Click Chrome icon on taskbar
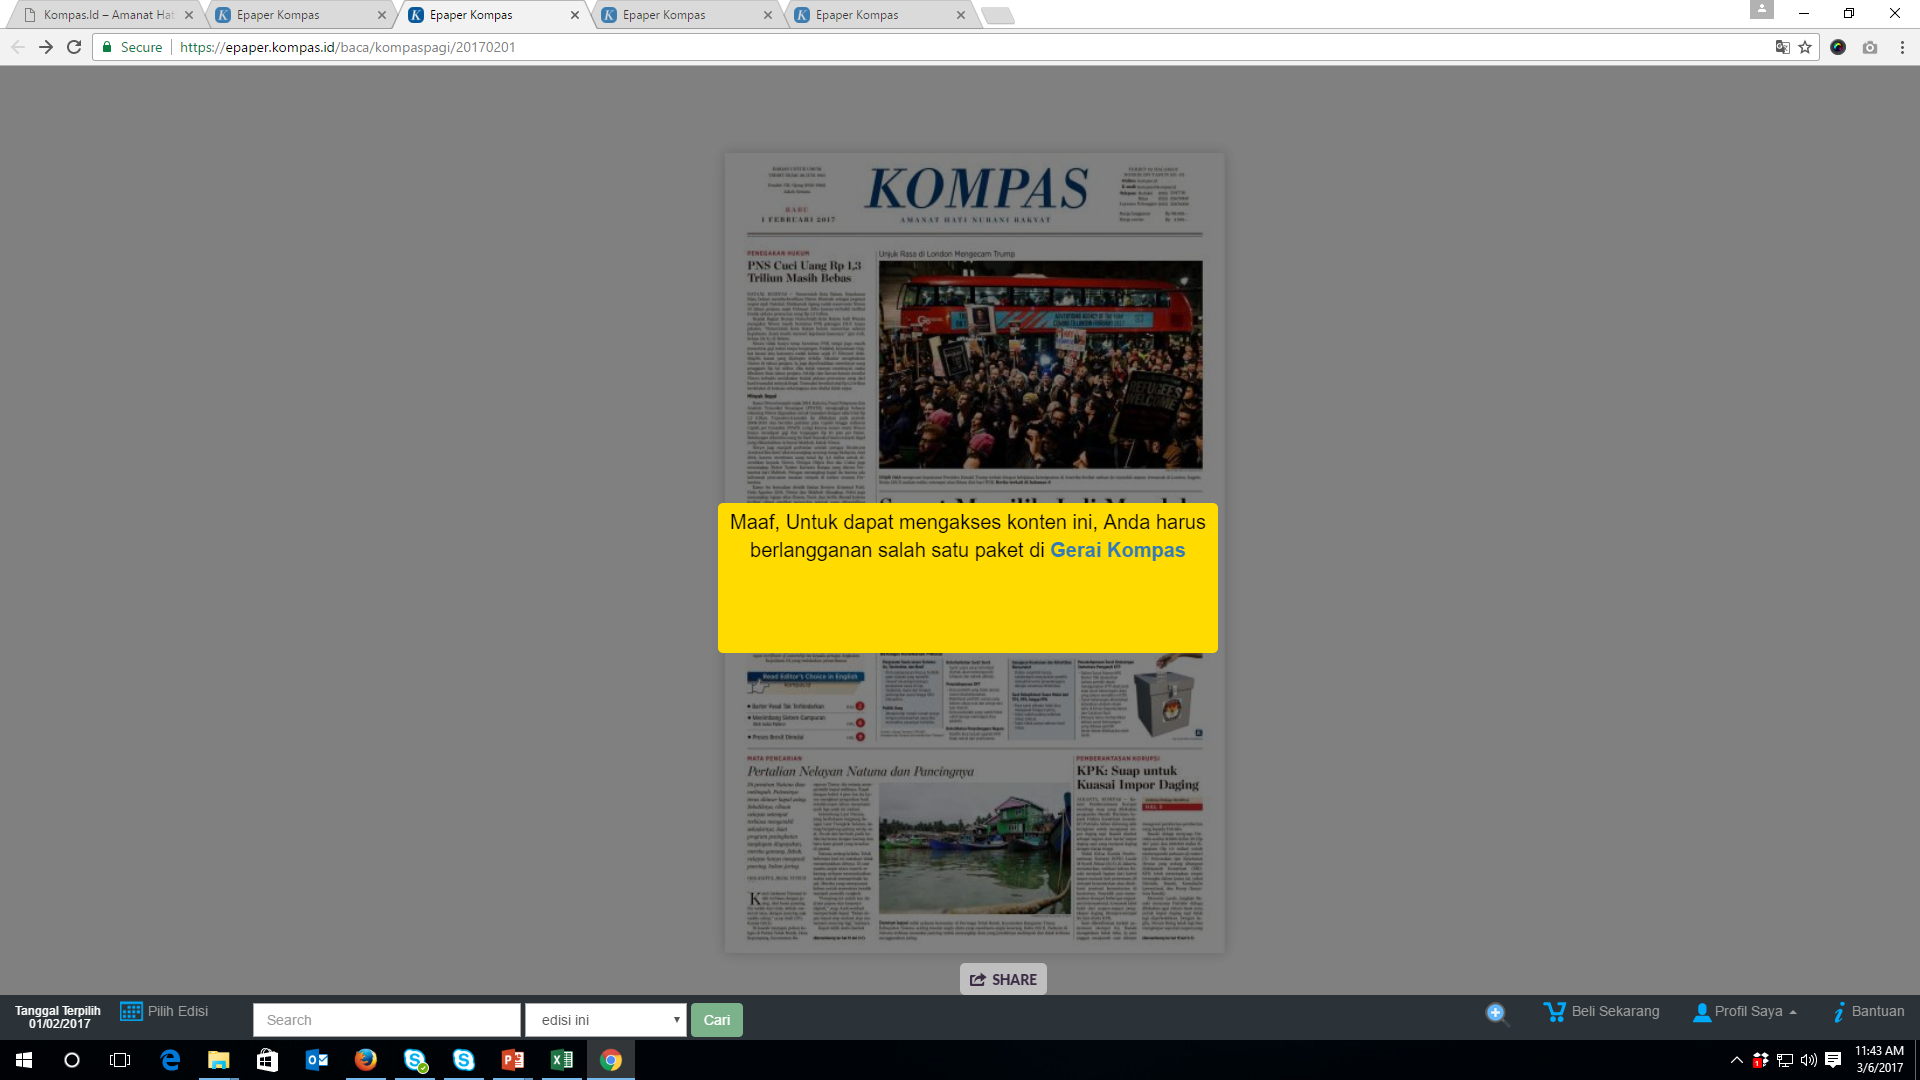 tap(610, 1060)
